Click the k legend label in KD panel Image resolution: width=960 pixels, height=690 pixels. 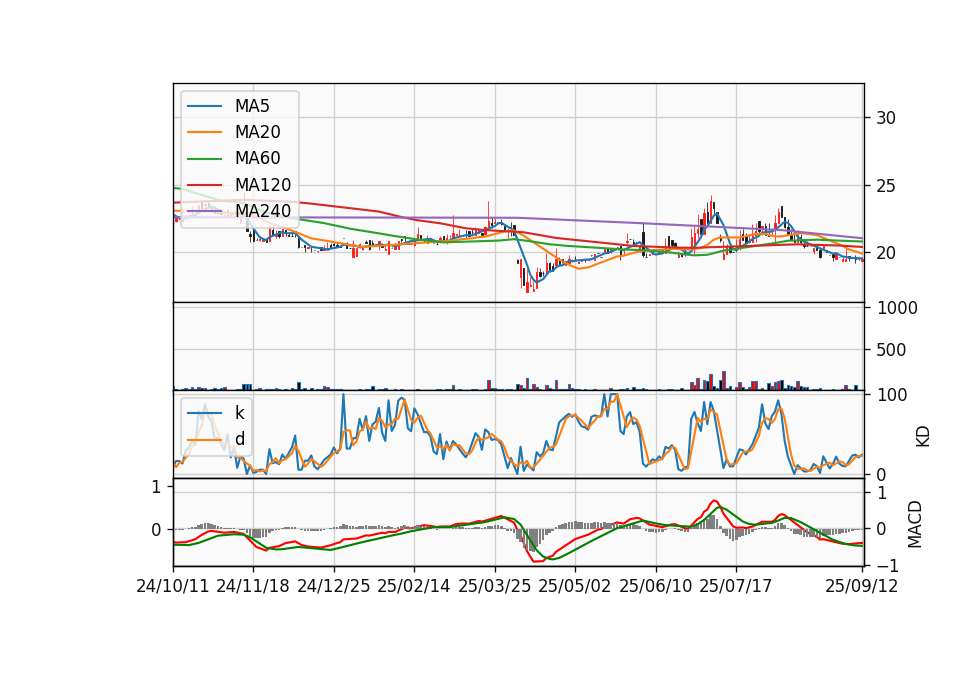[x=239, y=413]
